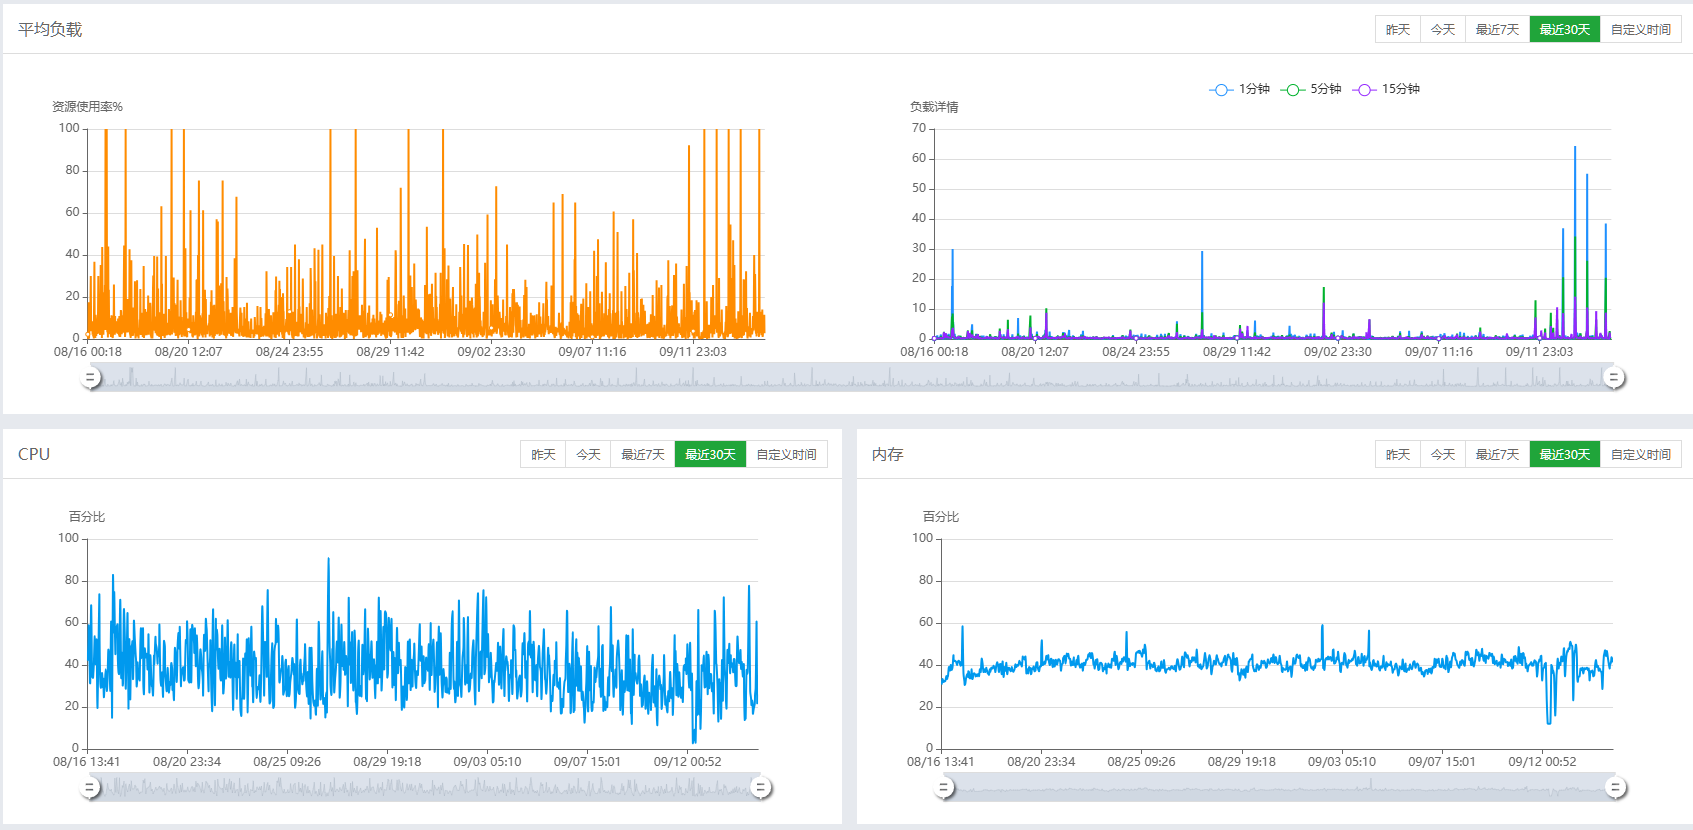Select 昨天 tab in 内存 panel

click(1397, 455)
